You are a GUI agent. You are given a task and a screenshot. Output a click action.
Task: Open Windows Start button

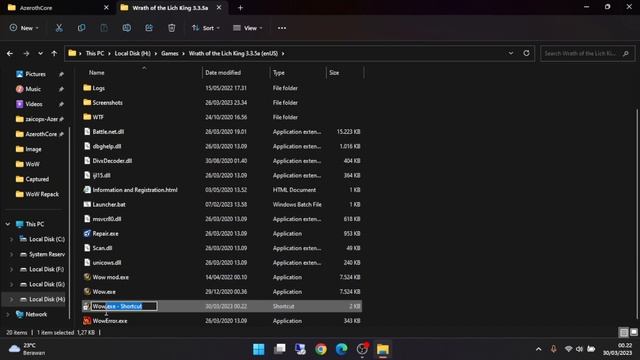tap(259, 349)
